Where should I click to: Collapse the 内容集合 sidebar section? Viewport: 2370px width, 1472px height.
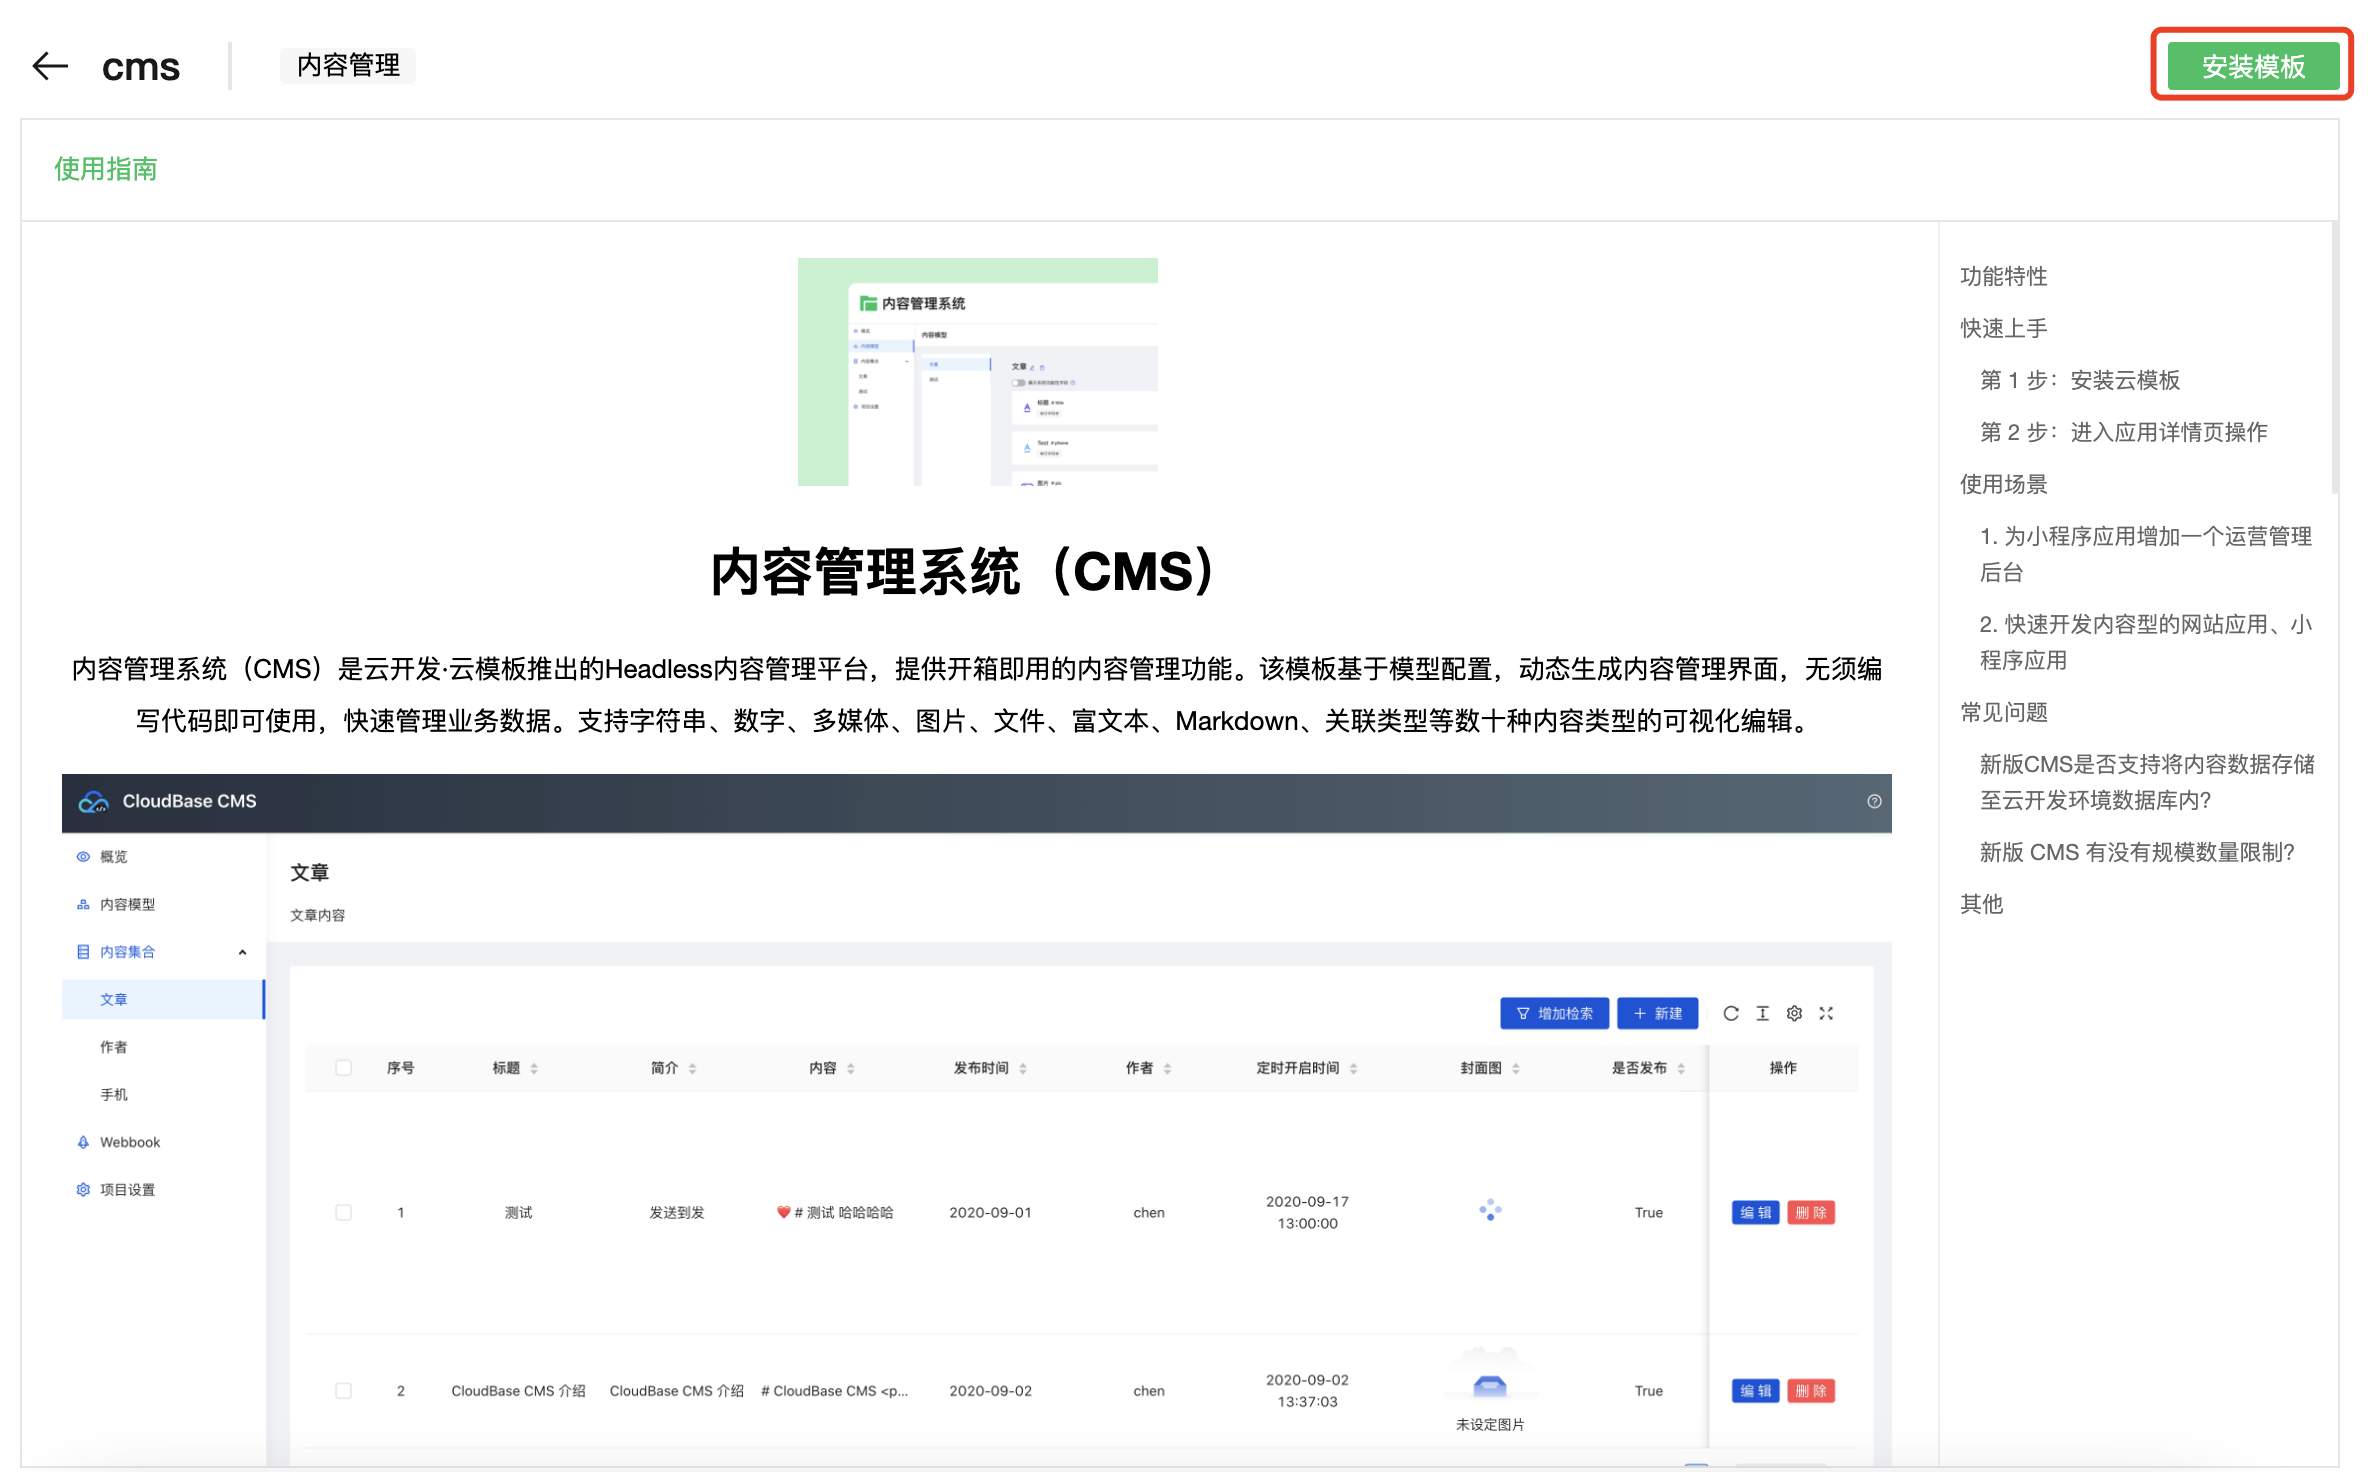coord(242,952)
